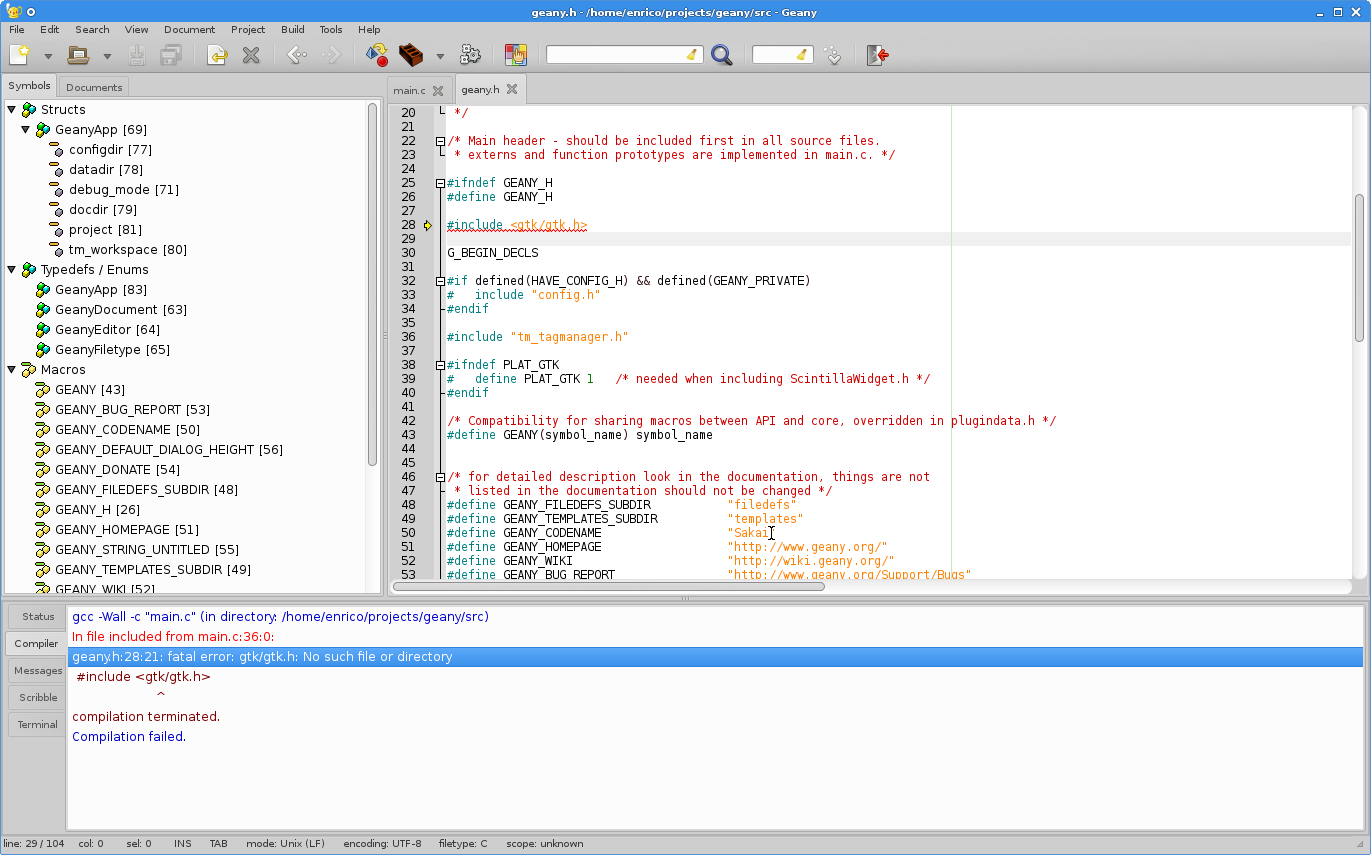Viewport: 1371px width, 855px height.
Task: Close the geany.h tab
Action: coord(512,89)
